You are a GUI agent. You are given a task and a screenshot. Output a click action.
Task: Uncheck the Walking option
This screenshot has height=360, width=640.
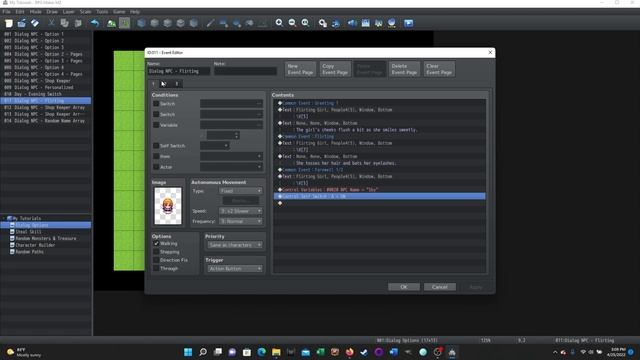tap(156, 243)
